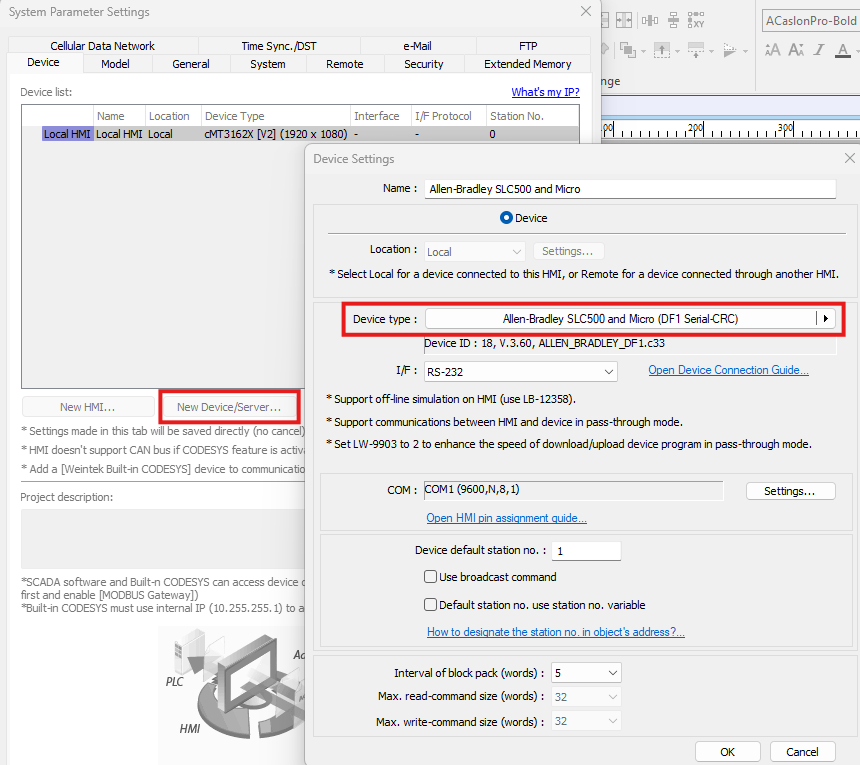
Task: Open the What's my IP? link
Action: (545, 92)
